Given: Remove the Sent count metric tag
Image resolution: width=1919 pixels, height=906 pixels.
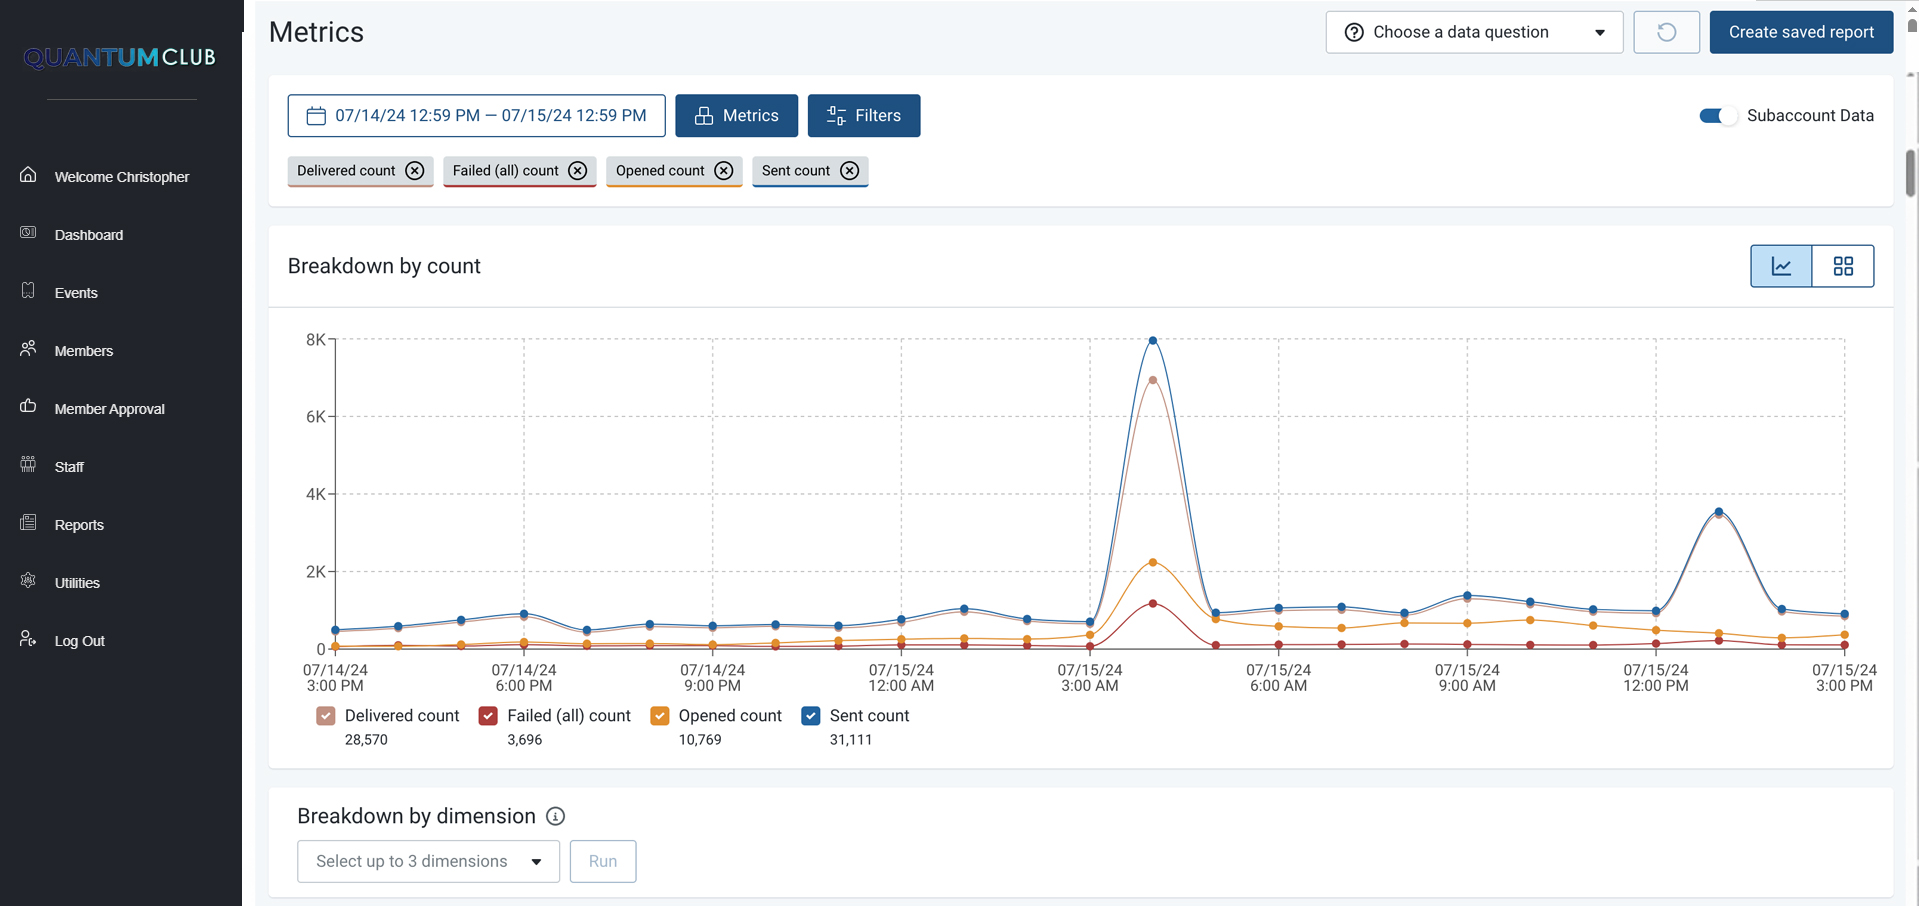Looking at the screenshot, I should pos(850,171).
